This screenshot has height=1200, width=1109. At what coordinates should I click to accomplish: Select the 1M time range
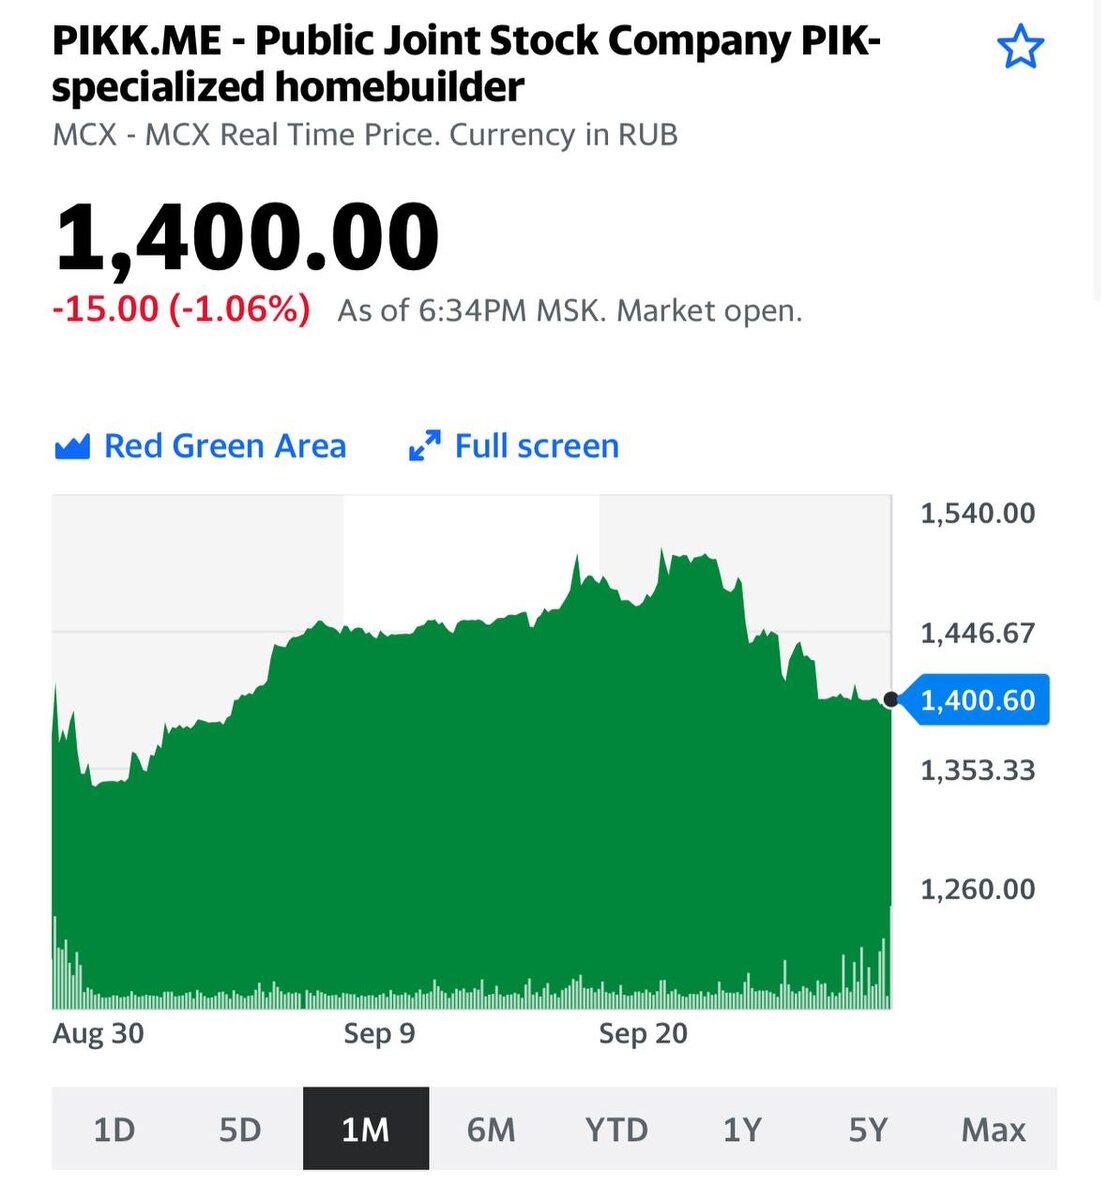point(366,1129)
